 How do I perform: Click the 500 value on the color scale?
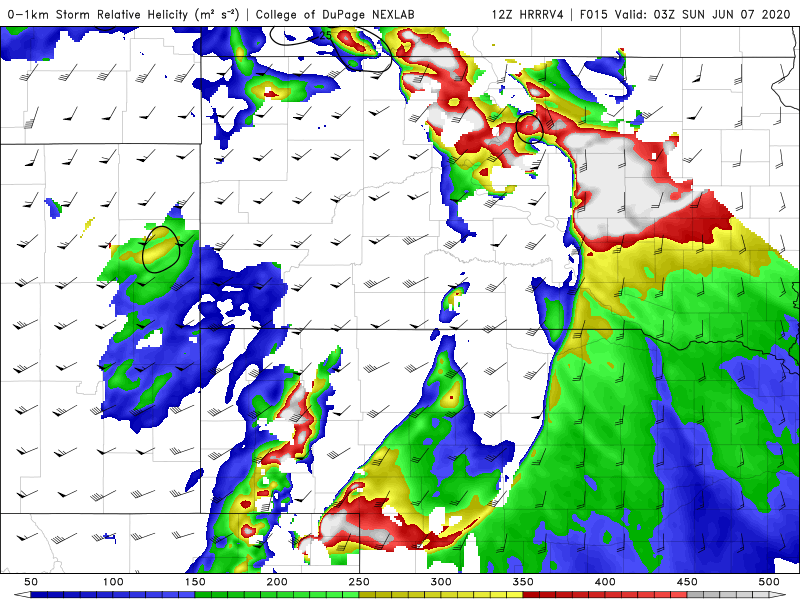(x=769, y=582)
